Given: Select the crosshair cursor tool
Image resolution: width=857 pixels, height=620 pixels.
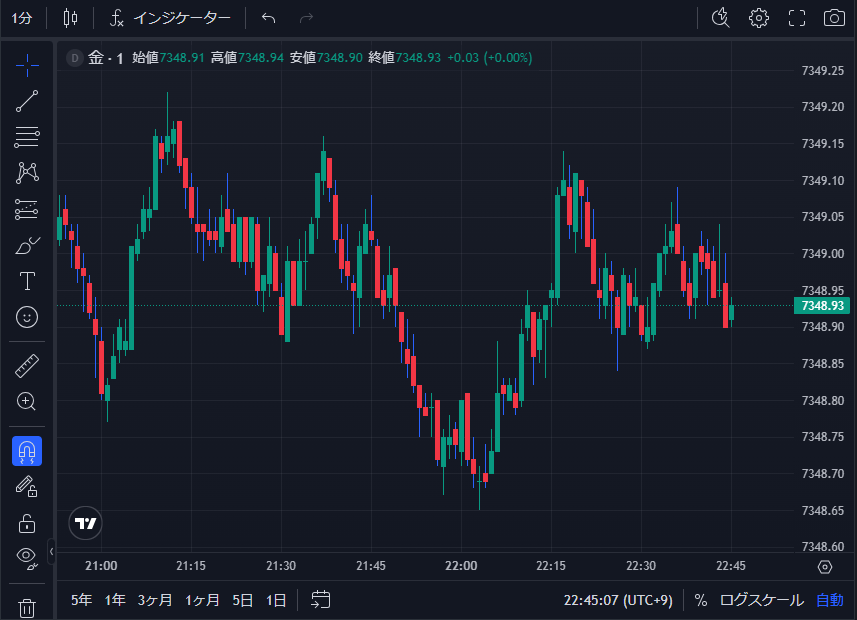Looking at the screenshot, I should (27, 66).
